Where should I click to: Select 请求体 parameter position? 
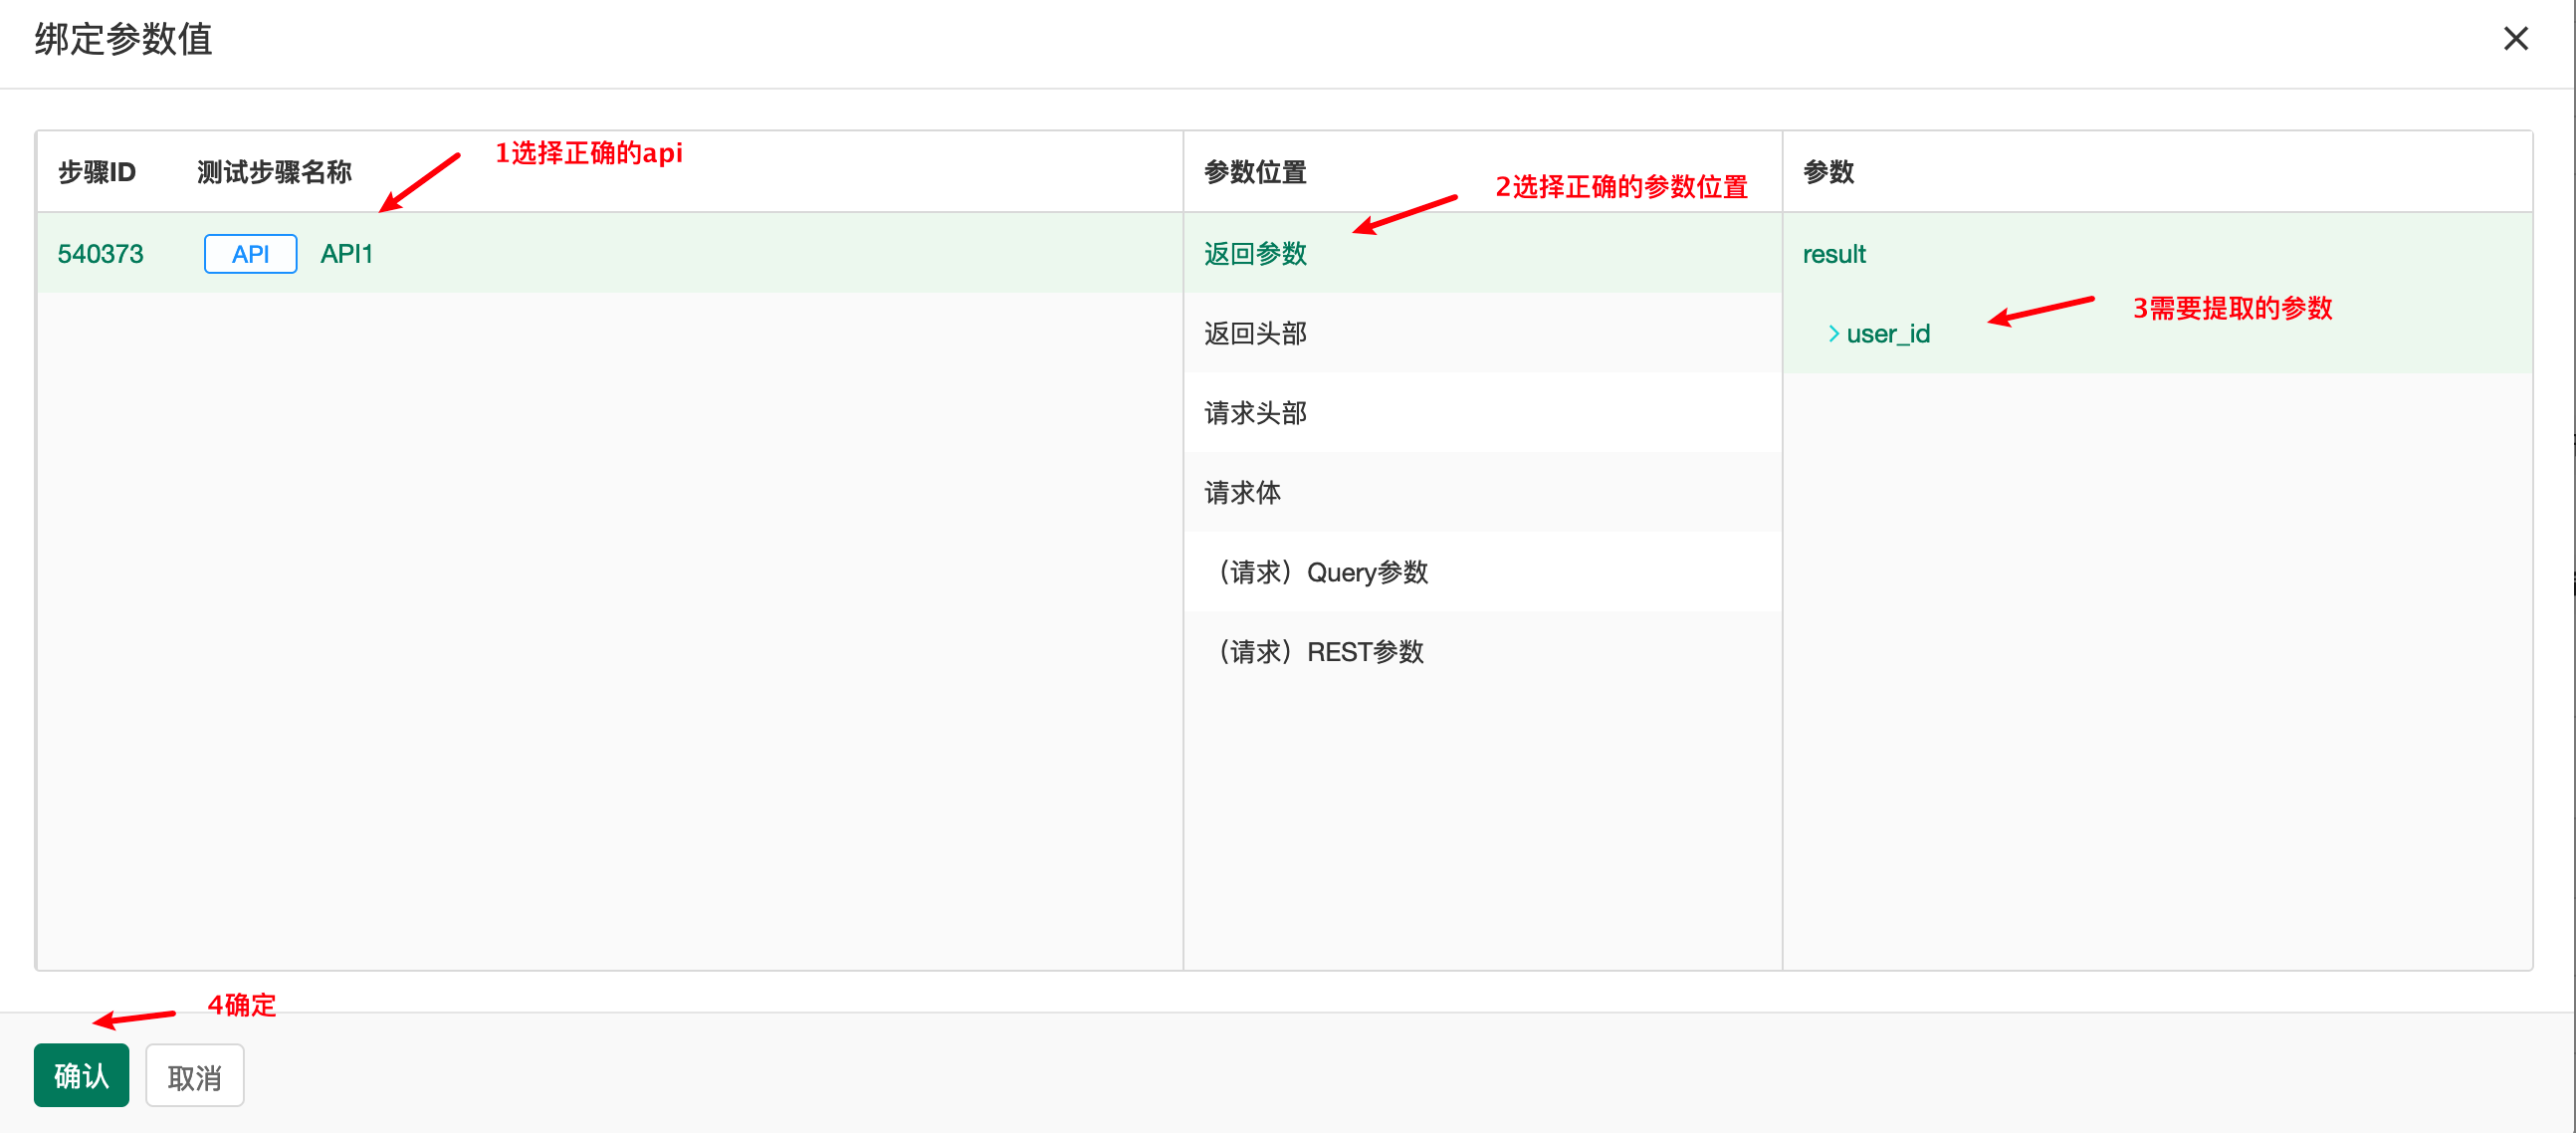[x=1242, y=493]
